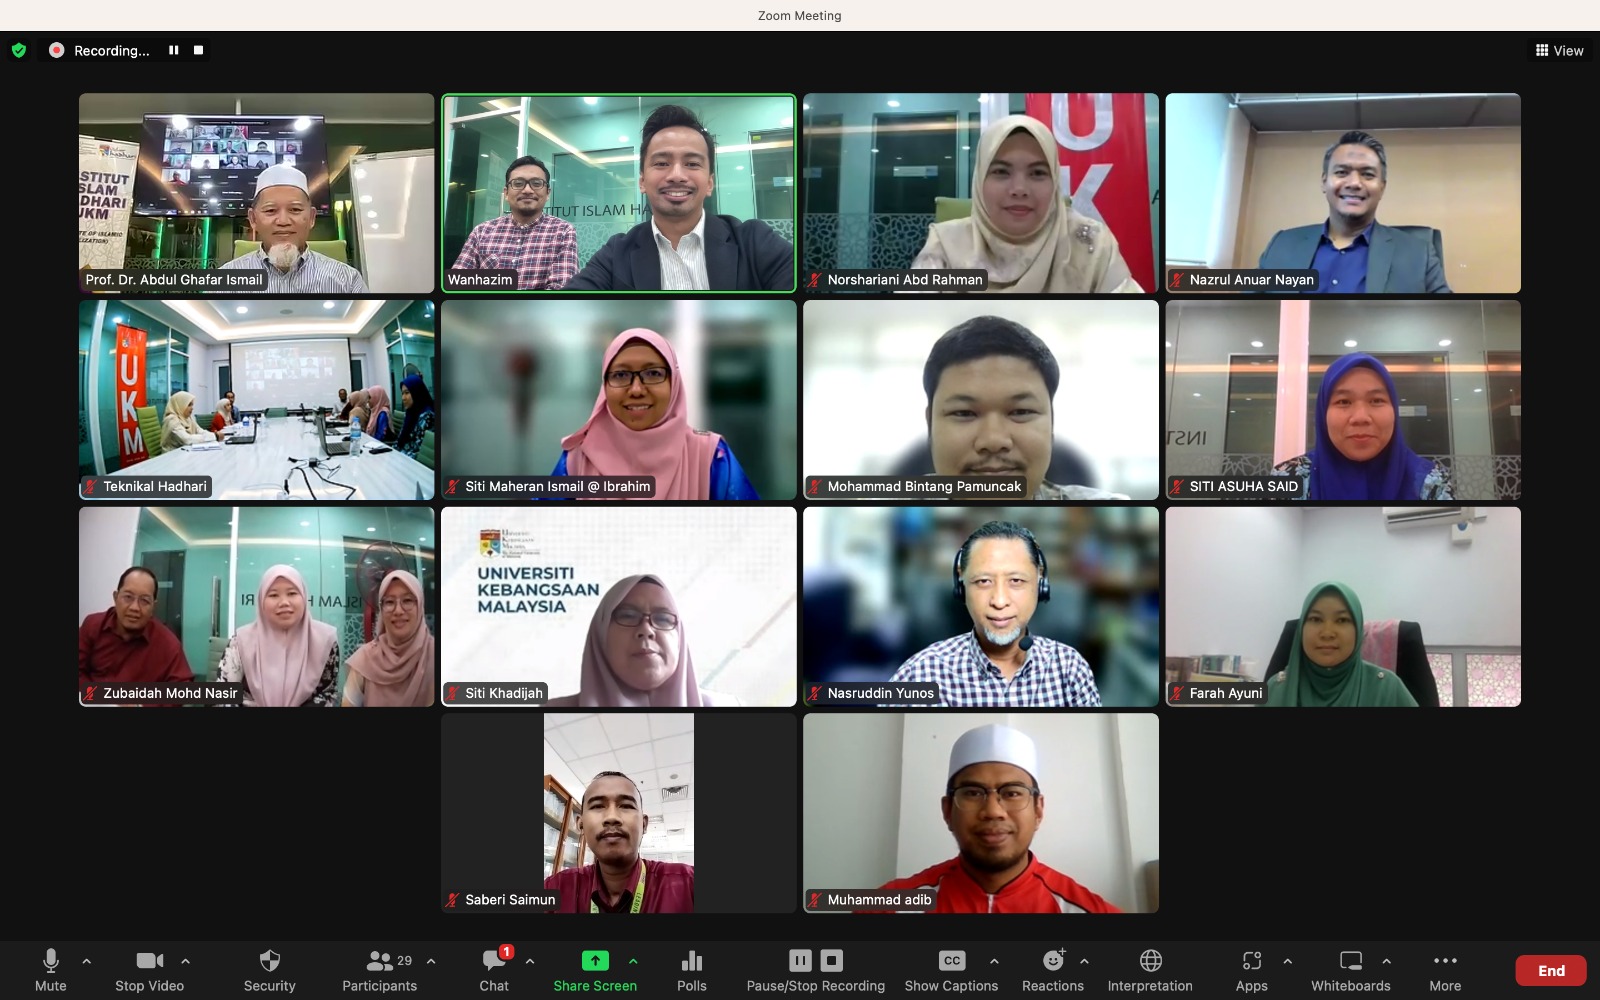Expand video options arrow beside Stop Video

[185, 961]
